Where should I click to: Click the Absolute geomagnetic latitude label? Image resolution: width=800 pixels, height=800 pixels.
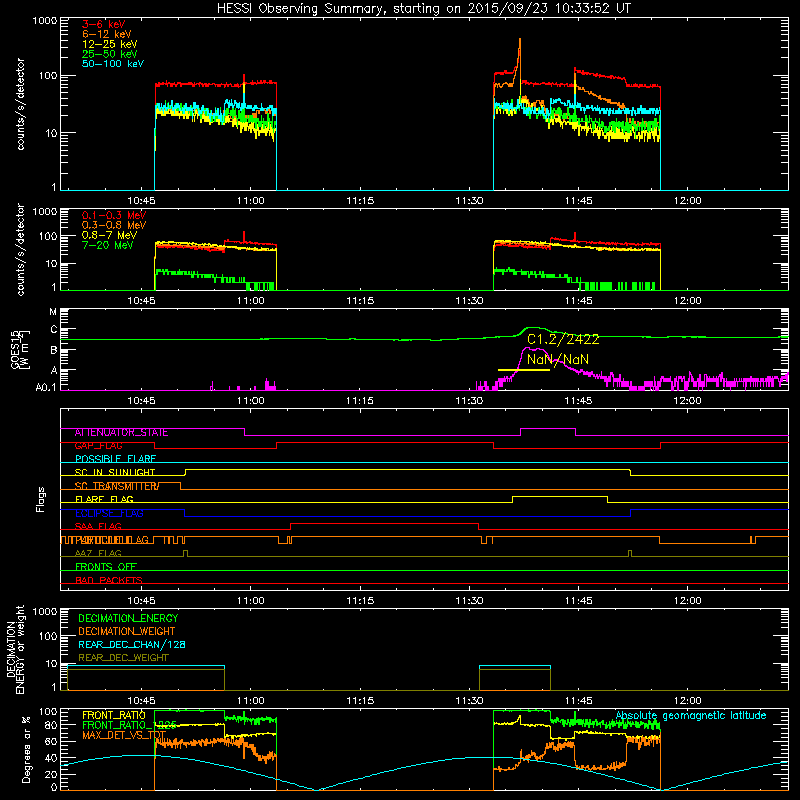point(691,716)
